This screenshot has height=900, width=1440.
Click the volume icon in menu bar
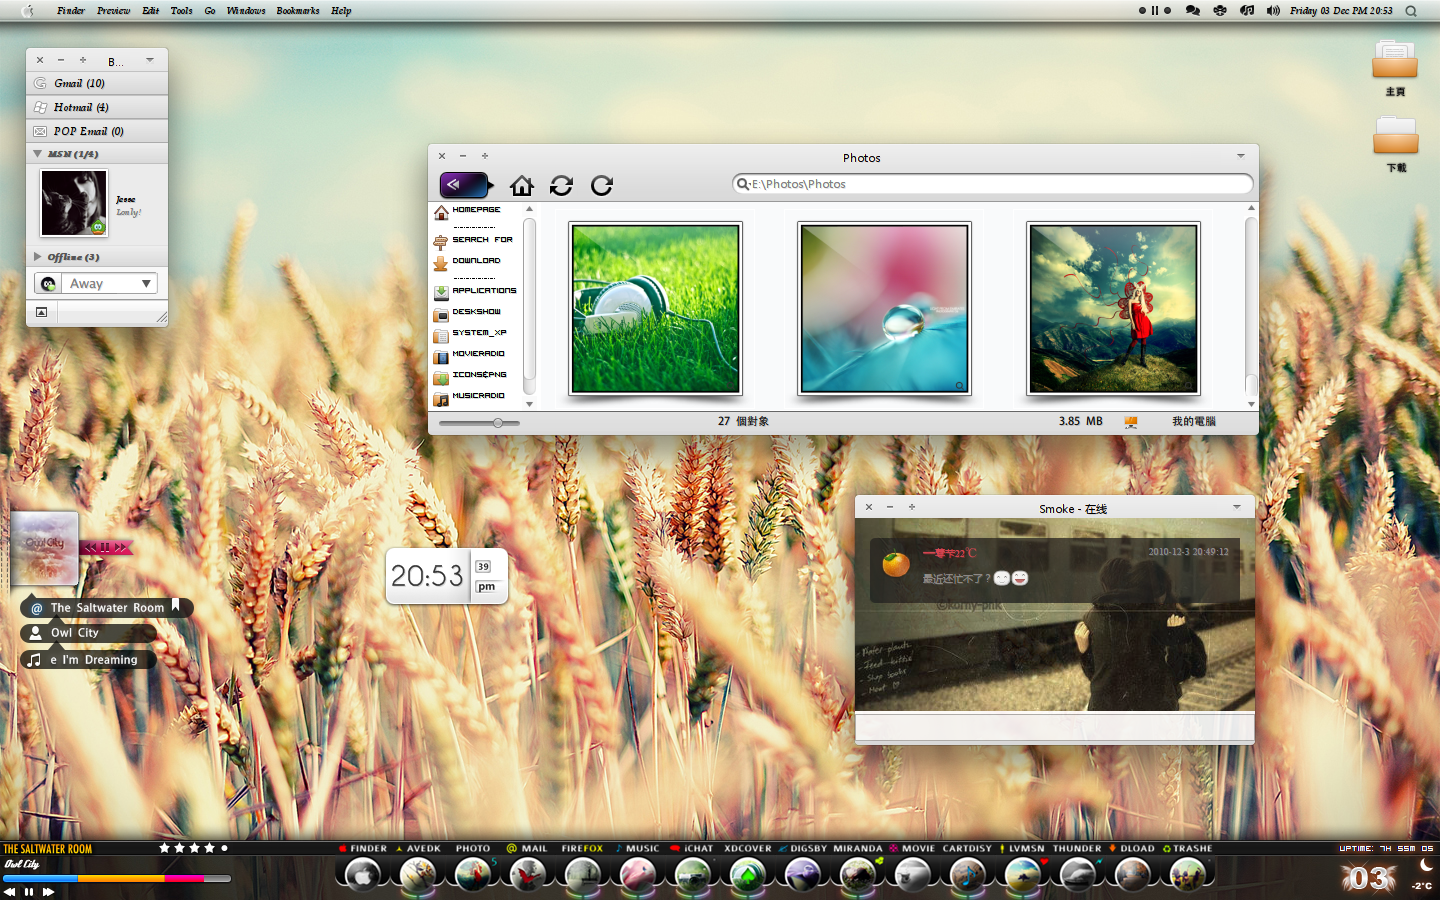click(1273, 11)
